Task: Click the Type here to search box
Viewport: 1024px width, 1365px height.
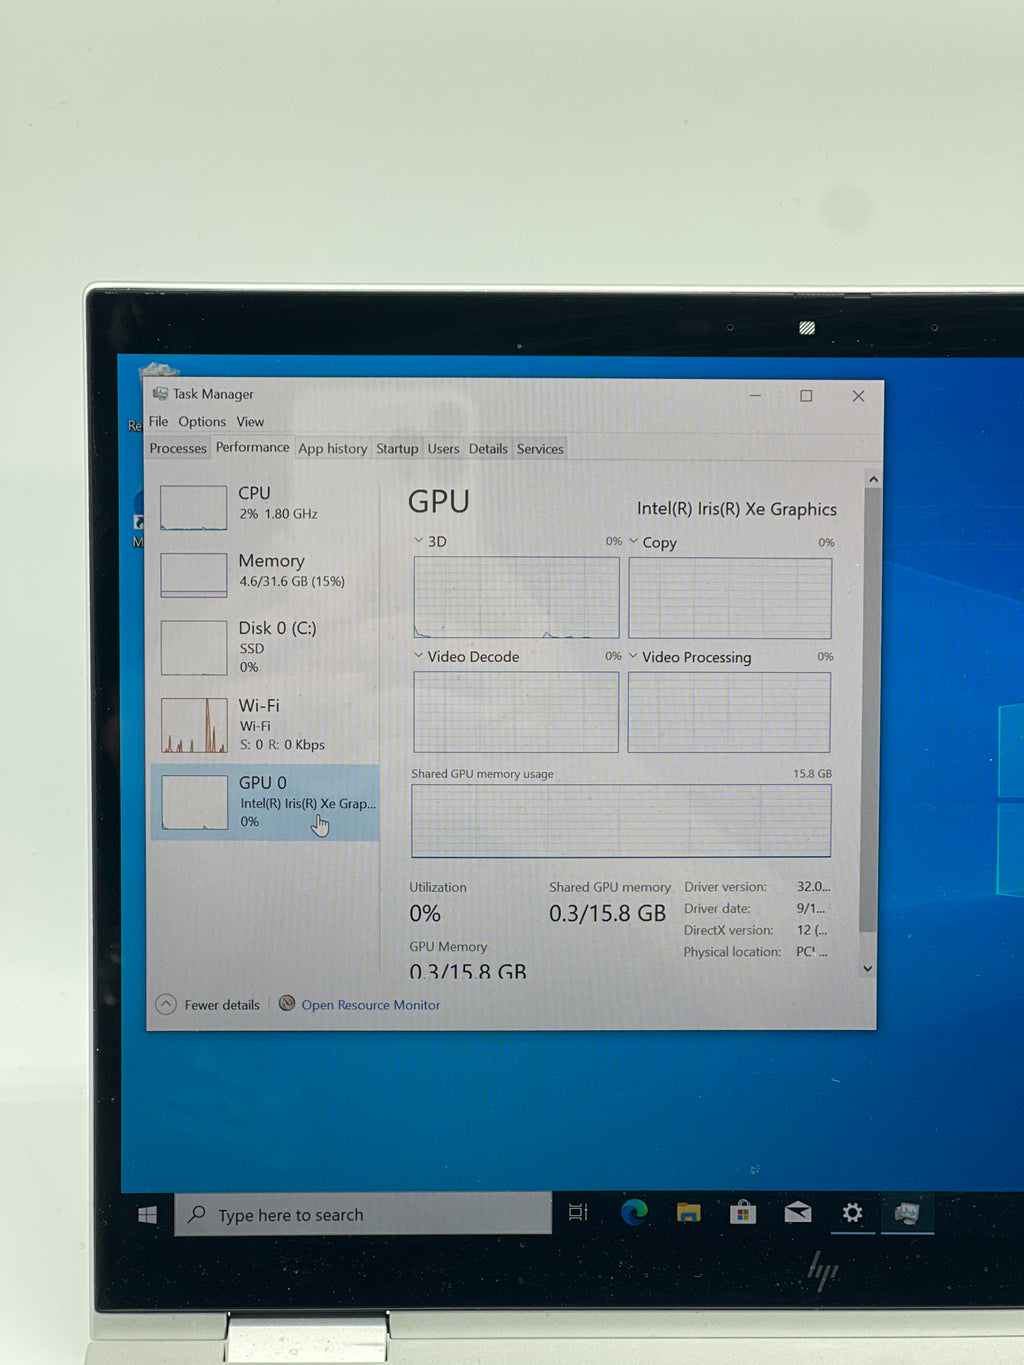Action: [x=363, y=1214]
